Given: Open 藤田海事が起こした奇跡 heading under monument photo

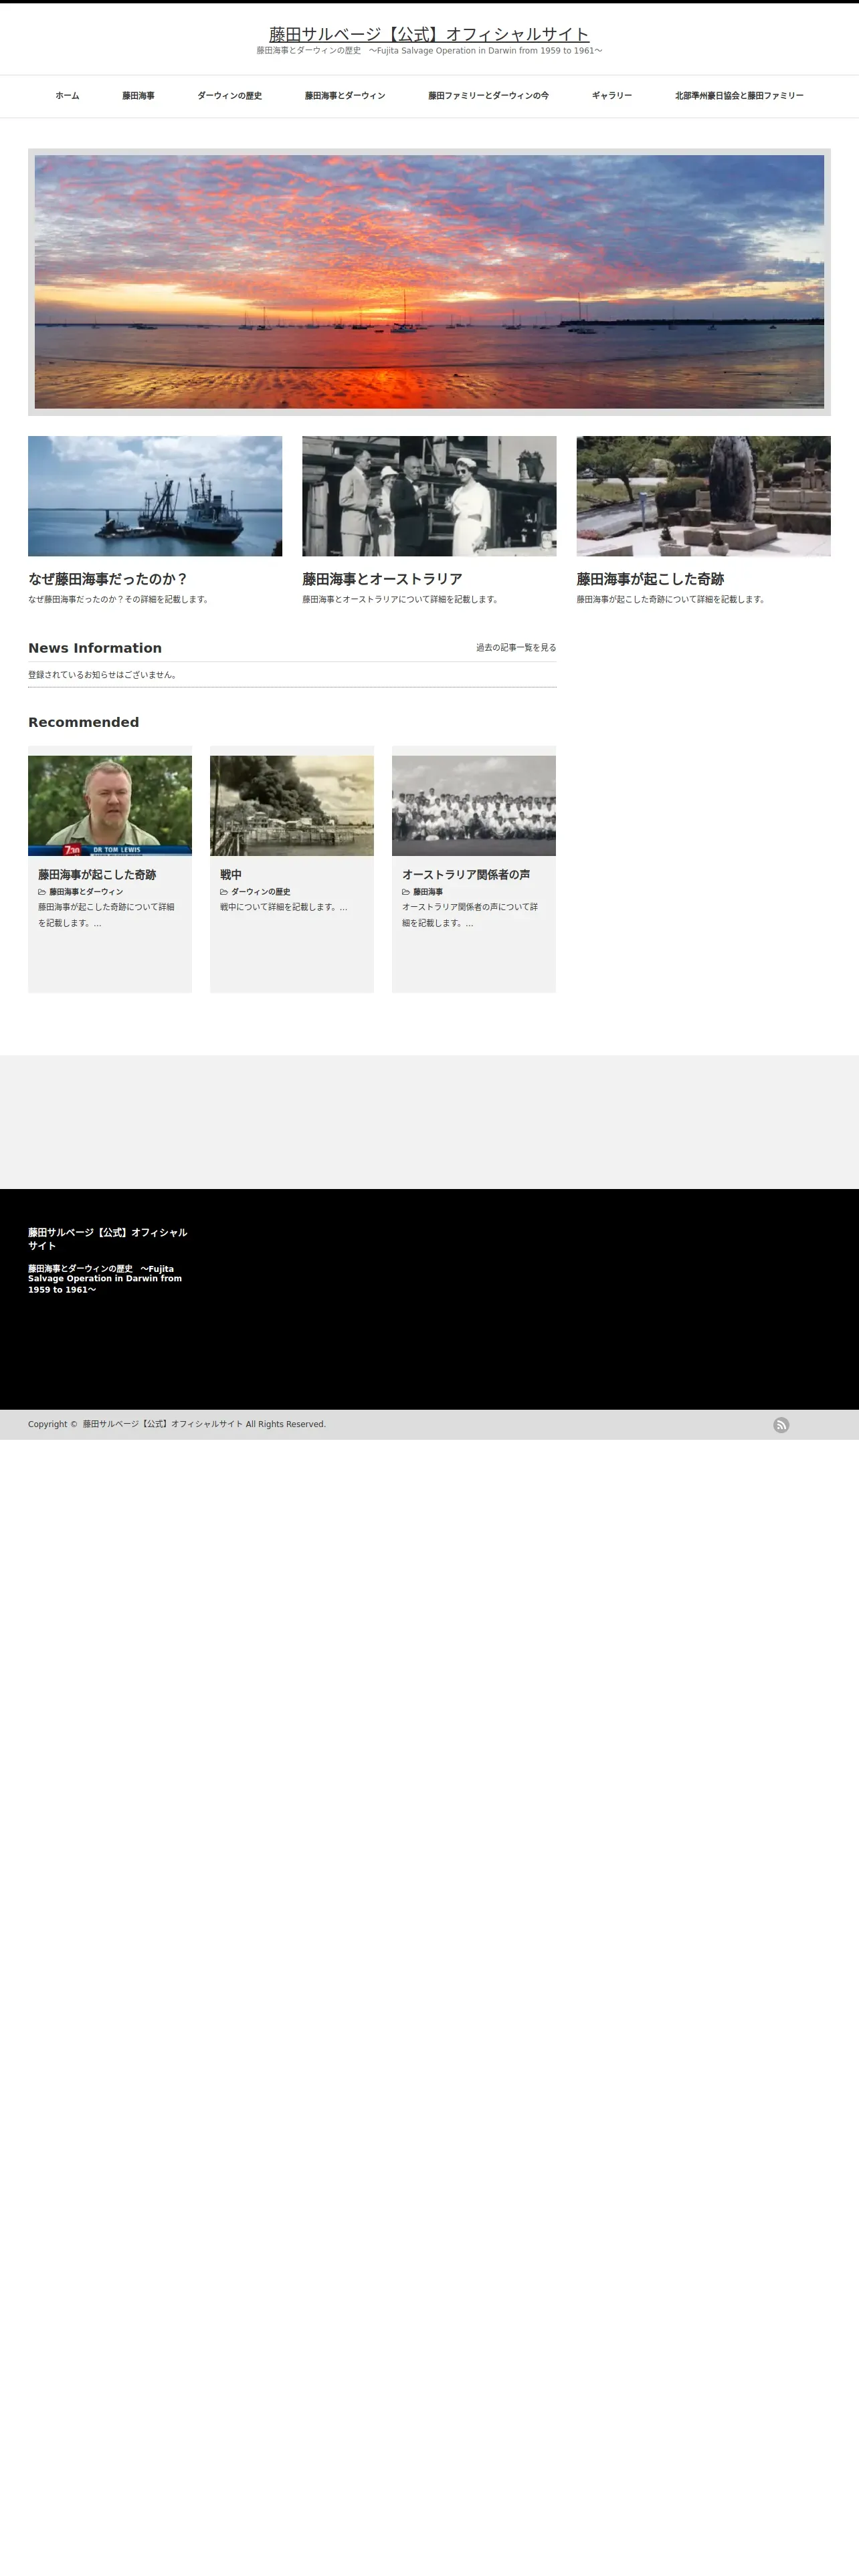Looking at the screenshot, I should 650,579.
